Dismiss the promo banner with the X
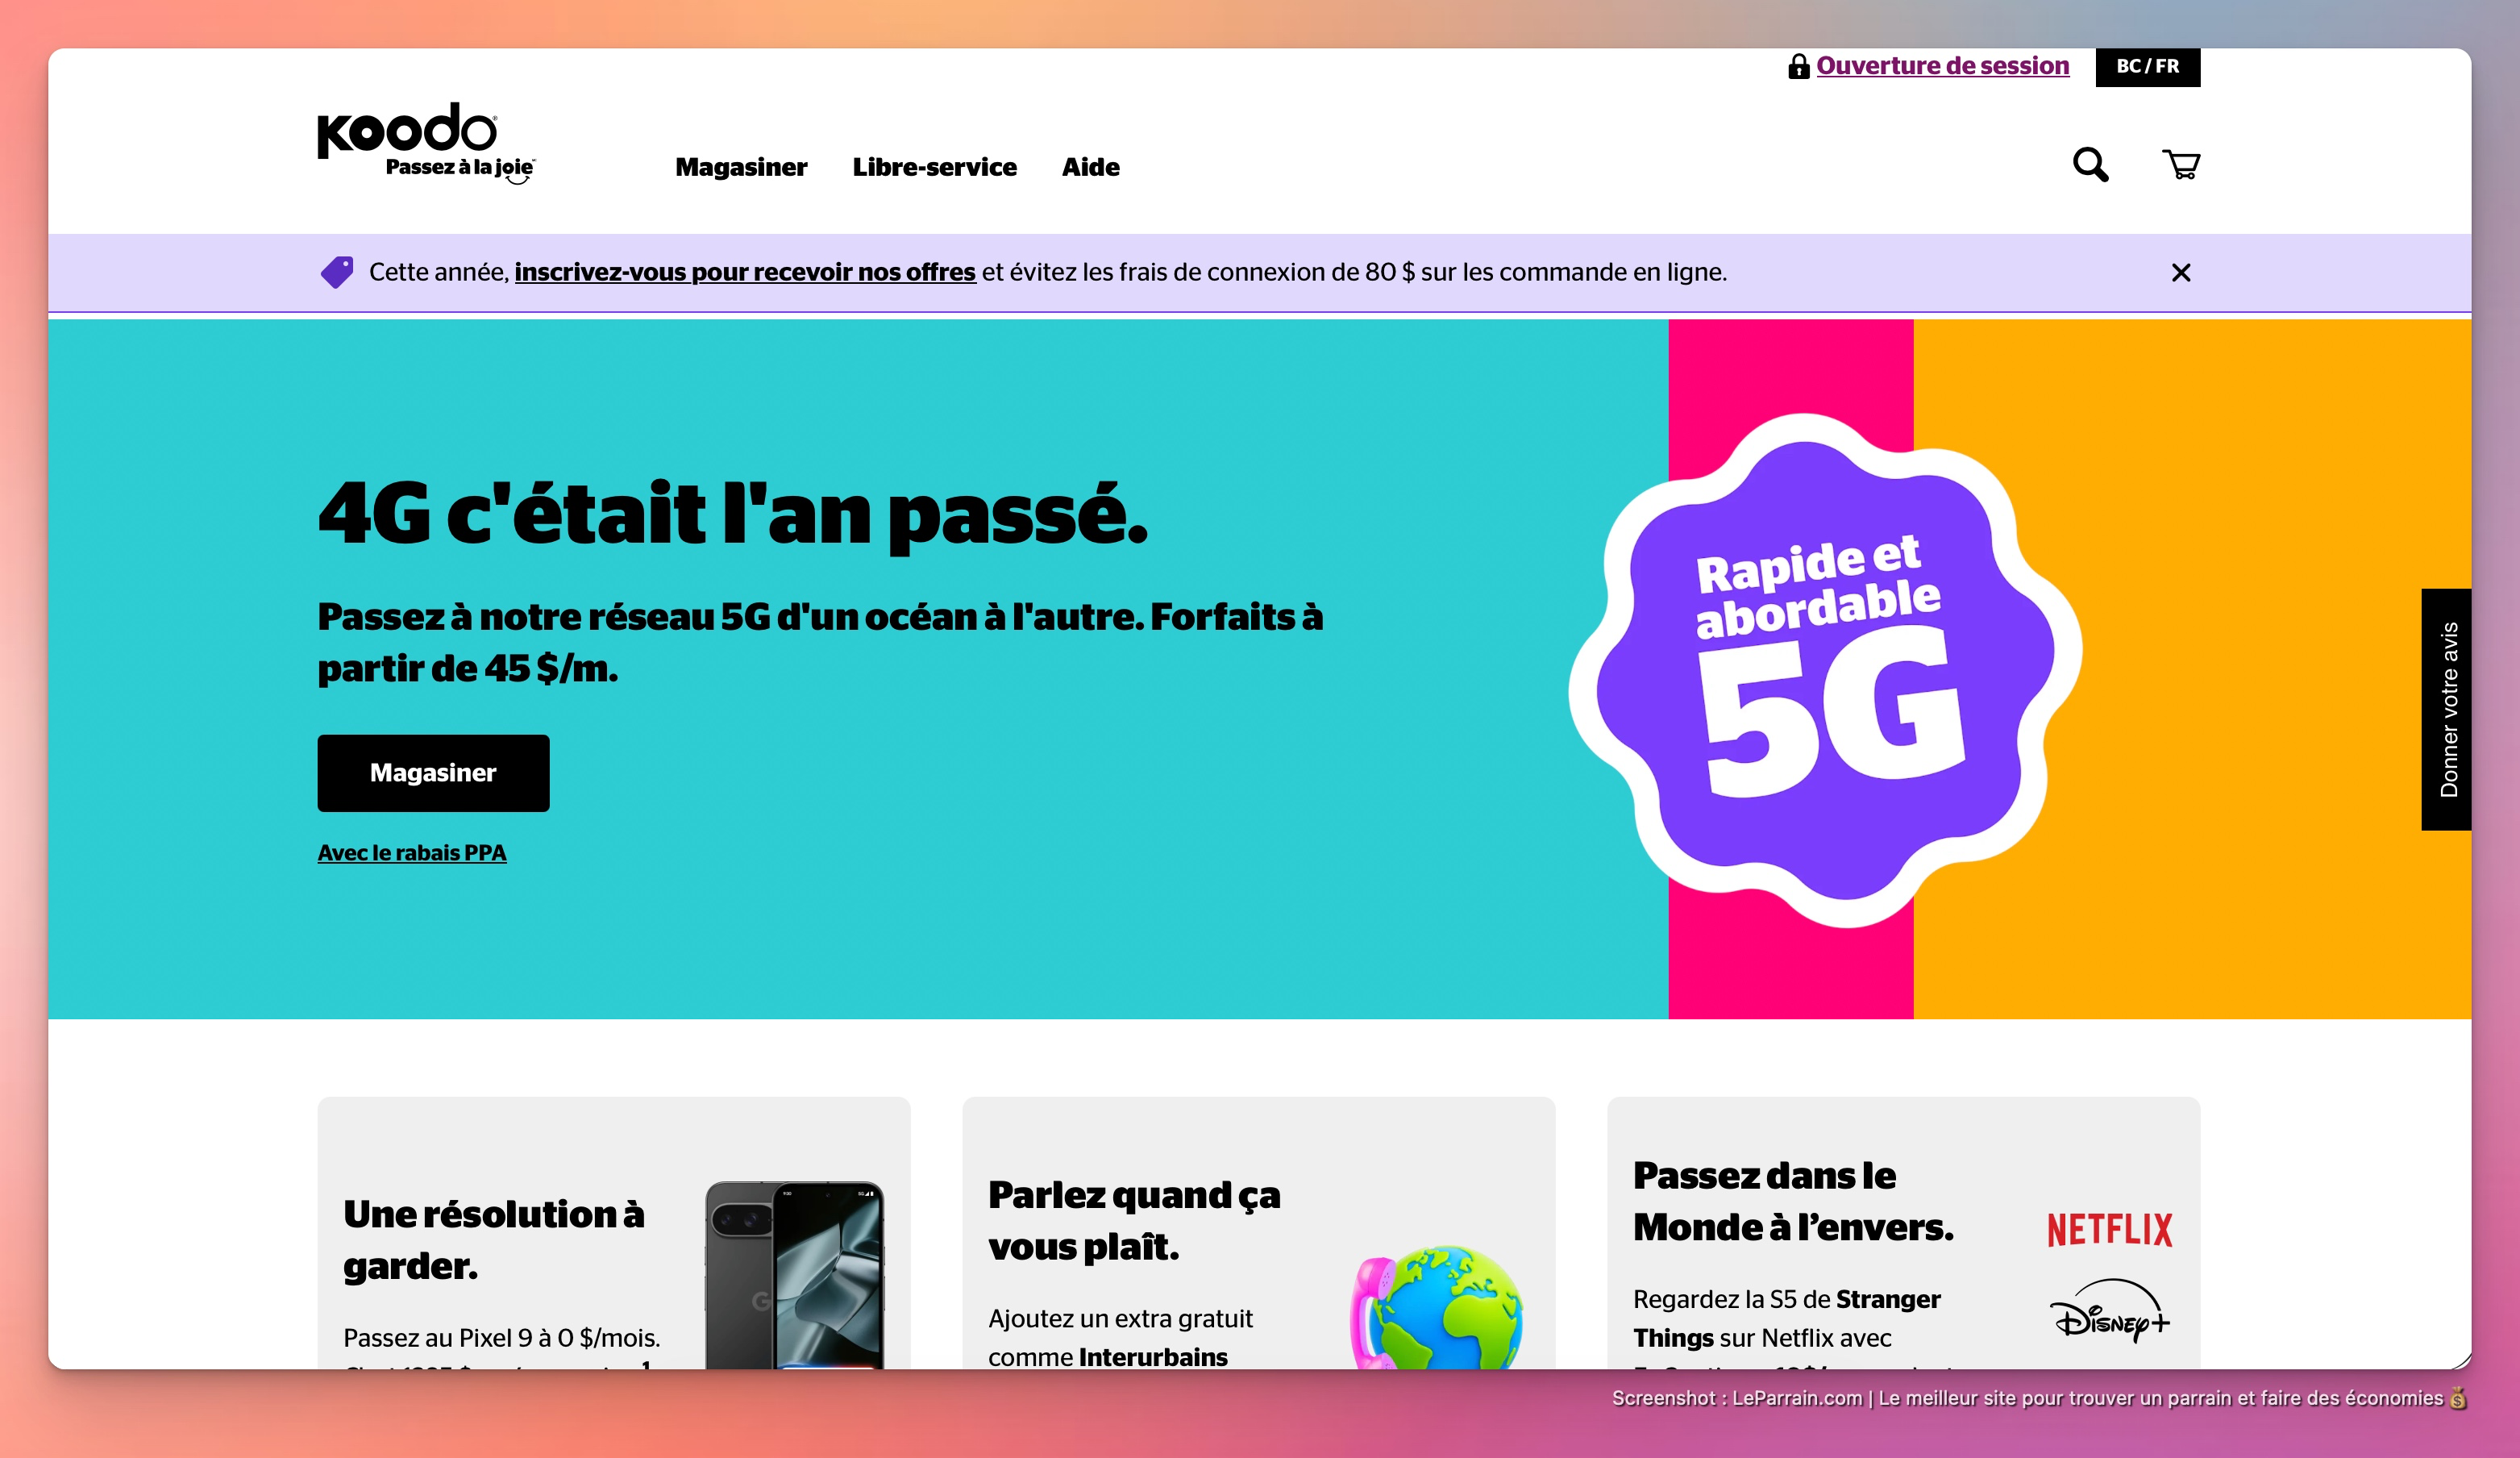 coord(2181,273)
